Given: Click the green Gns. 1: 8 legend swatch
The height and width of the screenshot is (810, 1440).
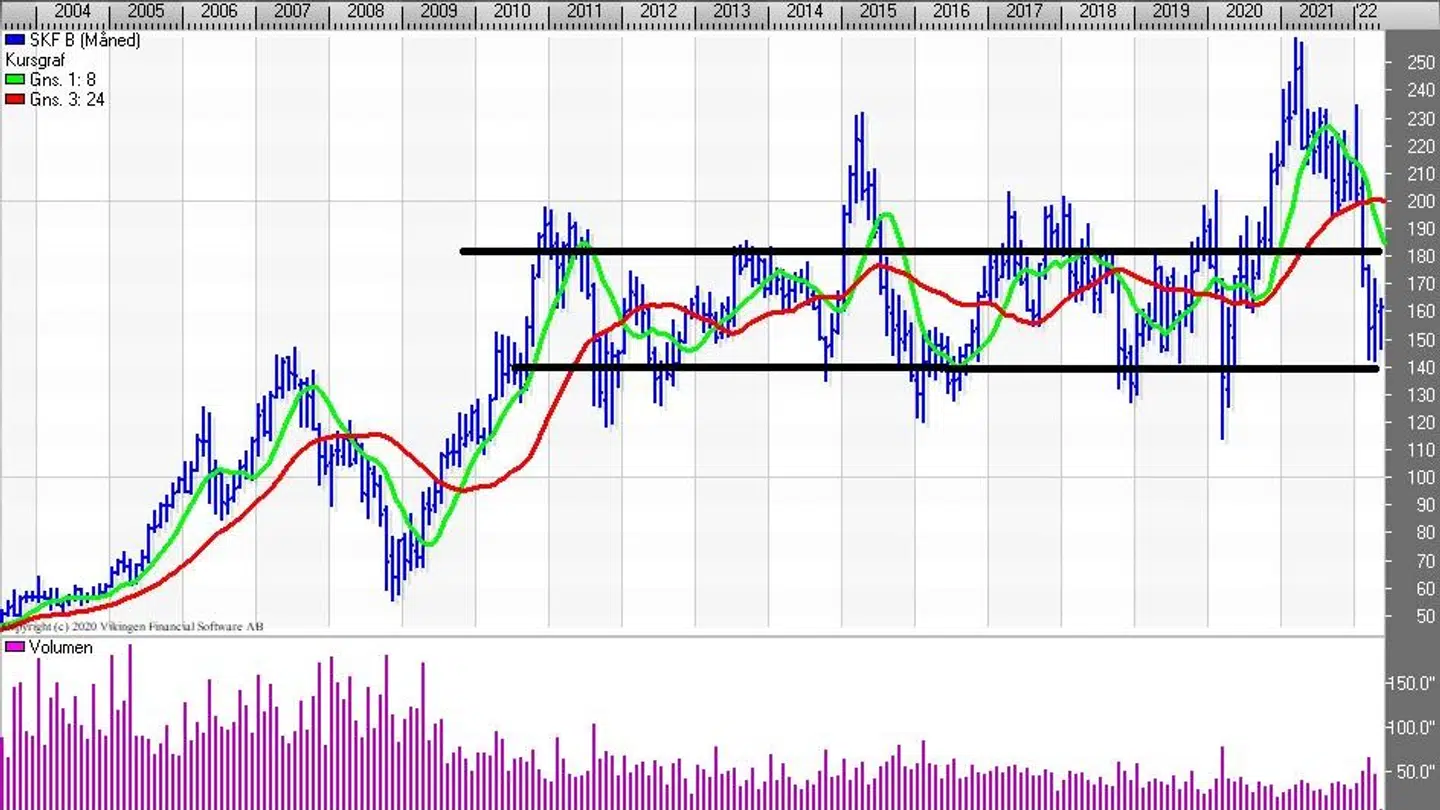Looking at the screenshot, I should pyautogui.click(x=14, y=80).
